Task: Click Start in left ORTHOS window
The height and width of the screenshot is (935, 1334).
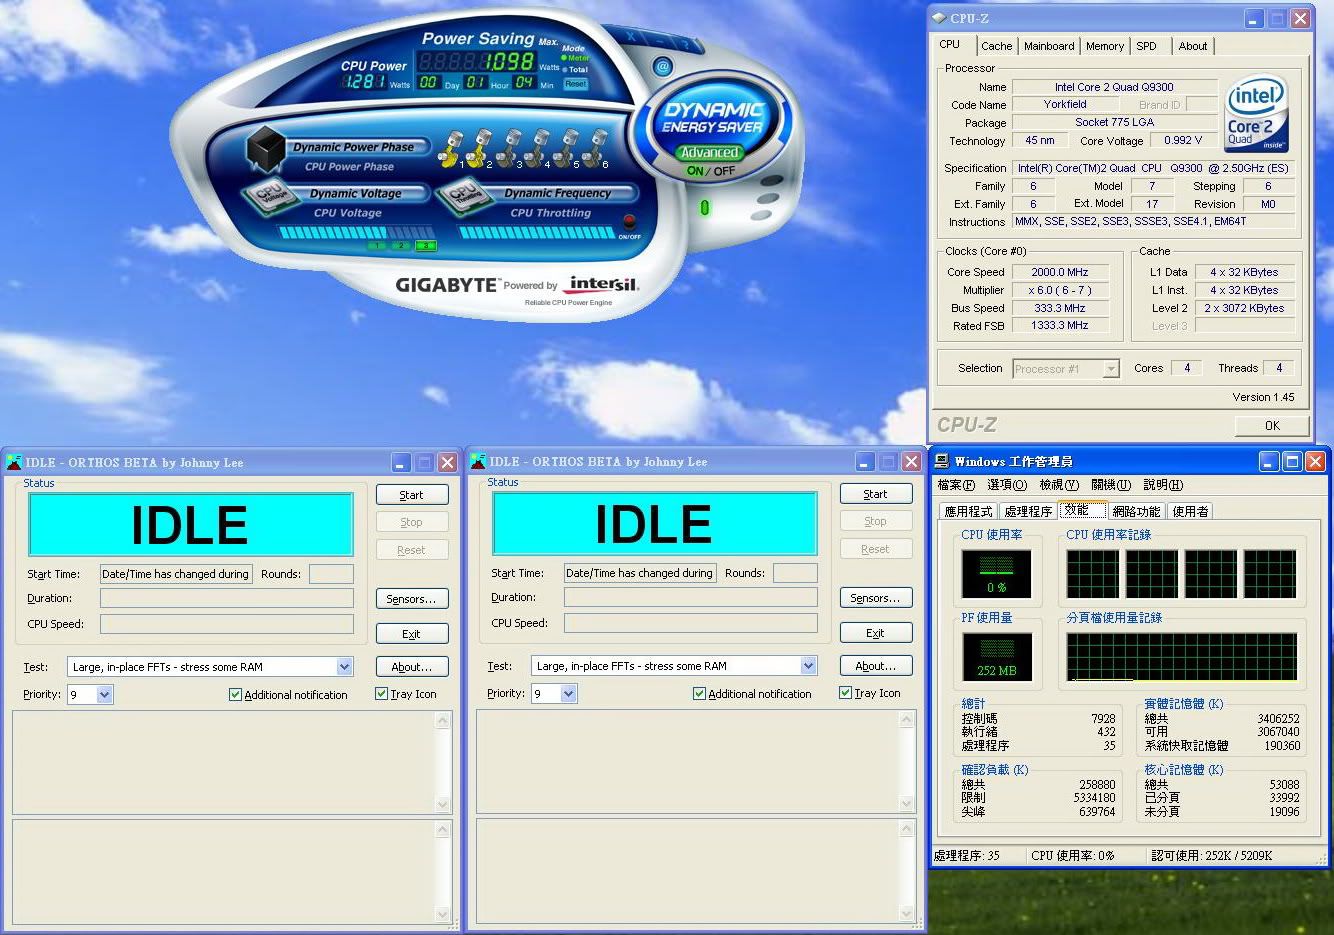Action: coord(412,495)
